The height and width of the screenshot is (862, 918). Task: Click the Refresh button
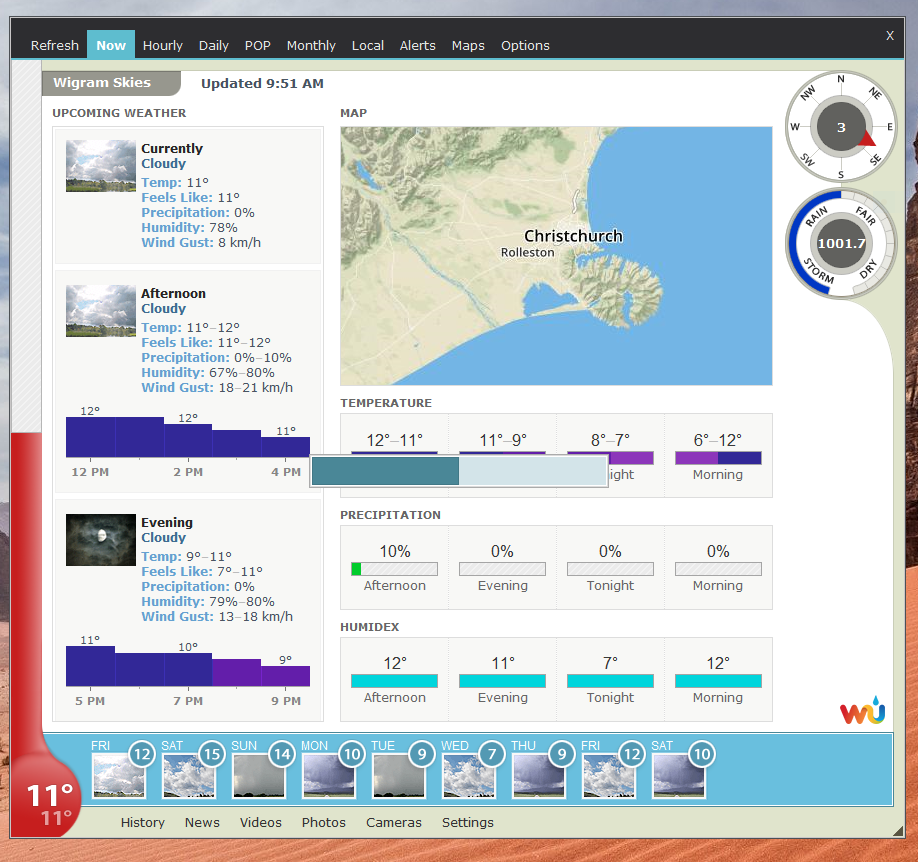[54, 45]
